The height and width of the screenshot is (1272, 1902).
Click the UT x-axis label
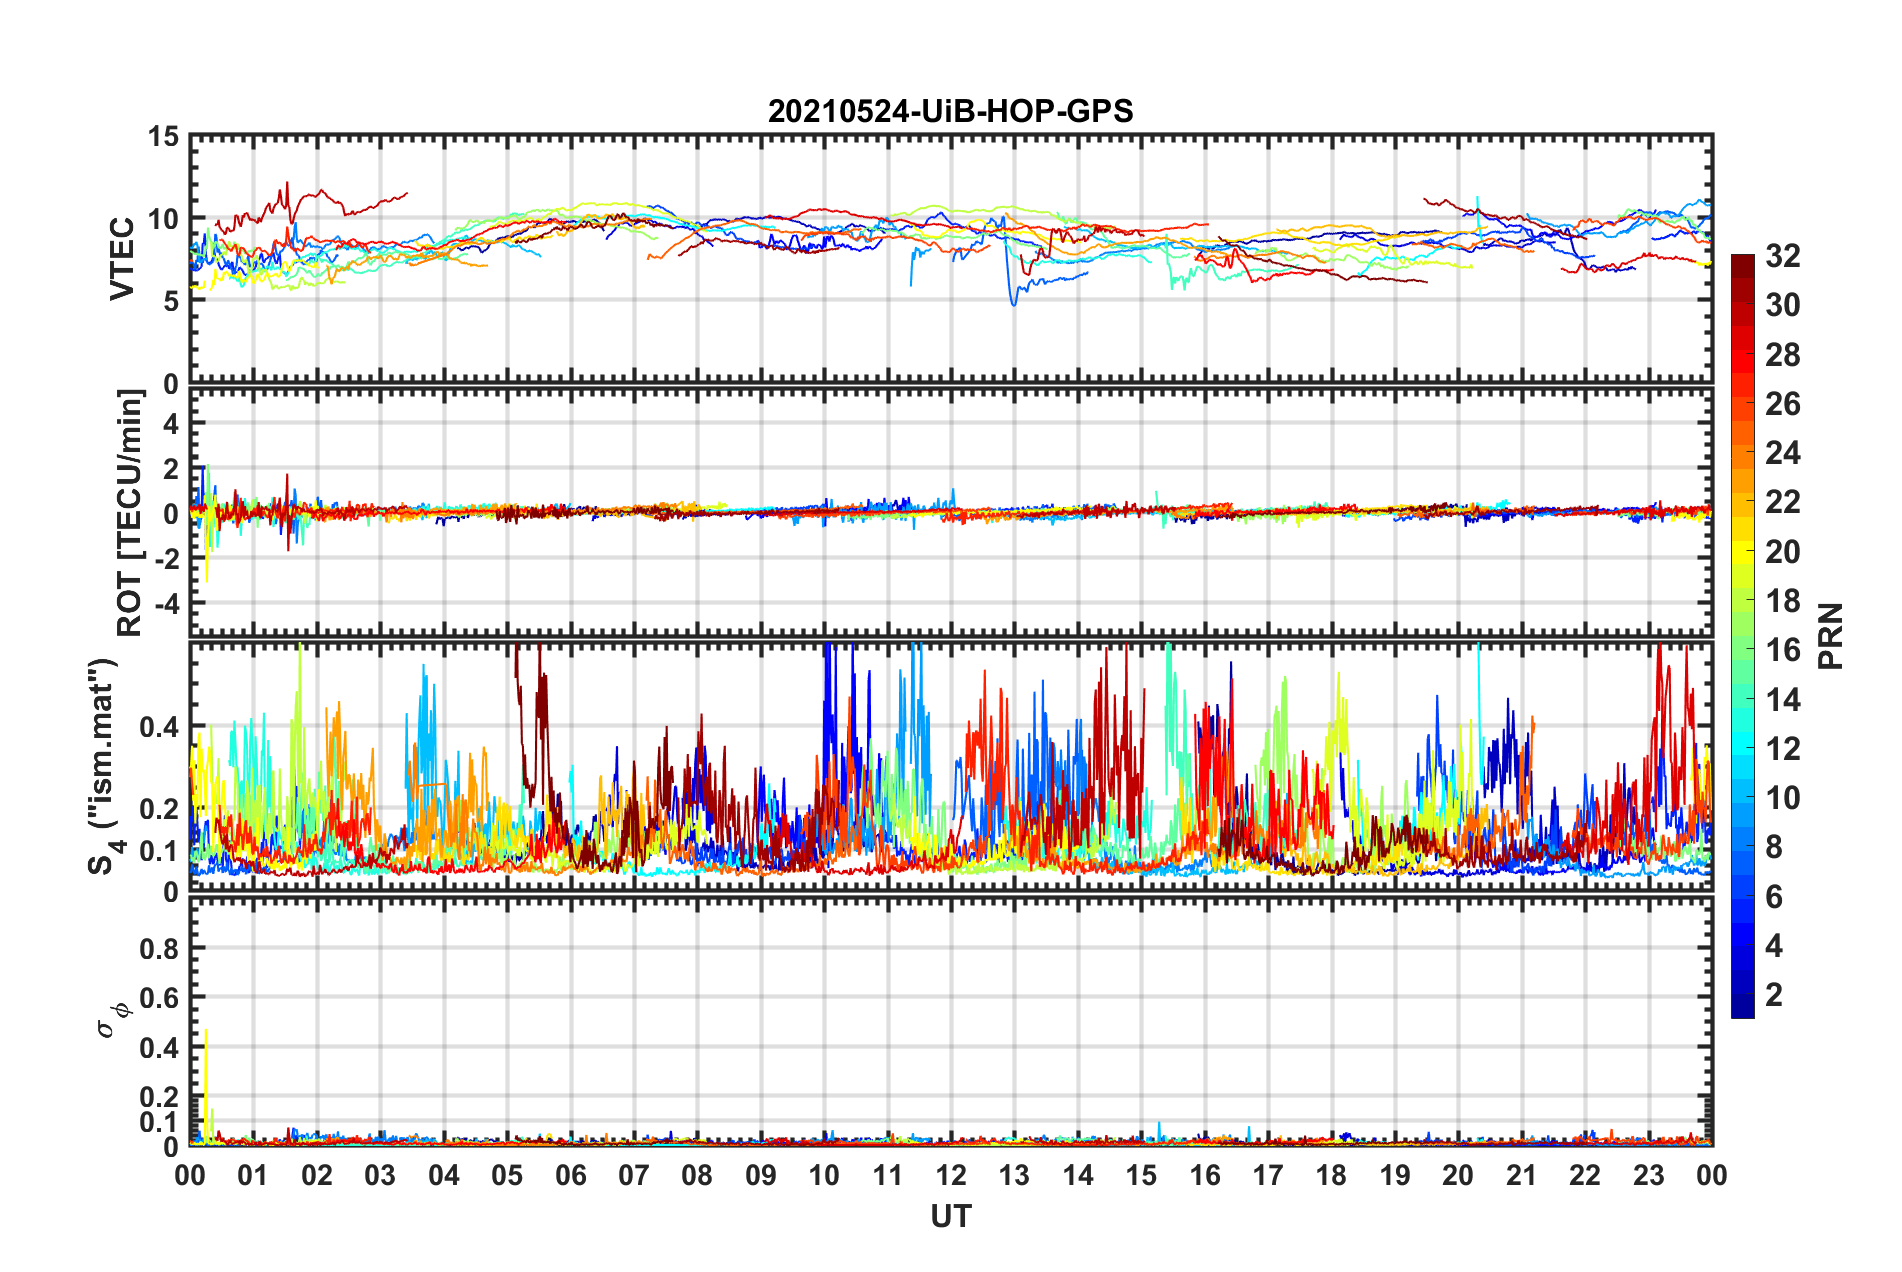point(950,1216)
